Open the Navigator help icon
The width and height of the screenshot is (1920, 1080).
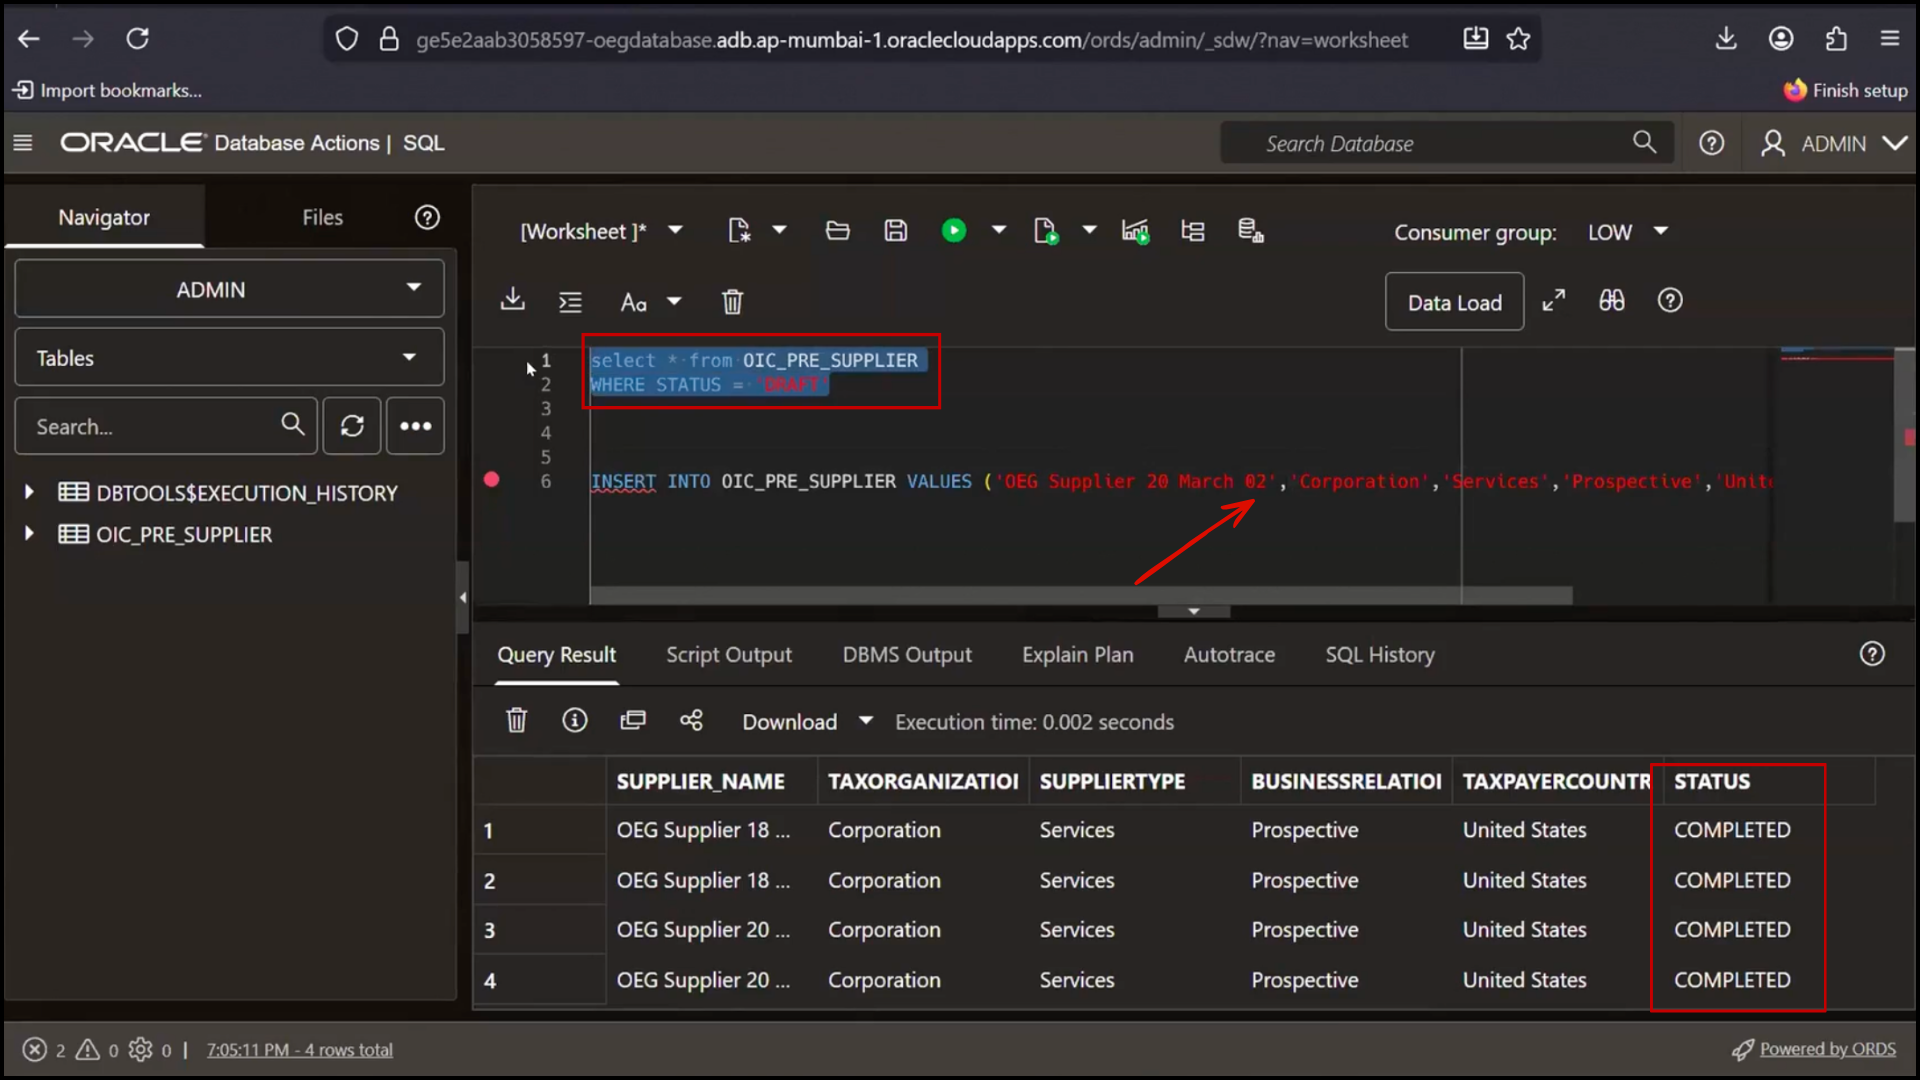click(427, 217)
